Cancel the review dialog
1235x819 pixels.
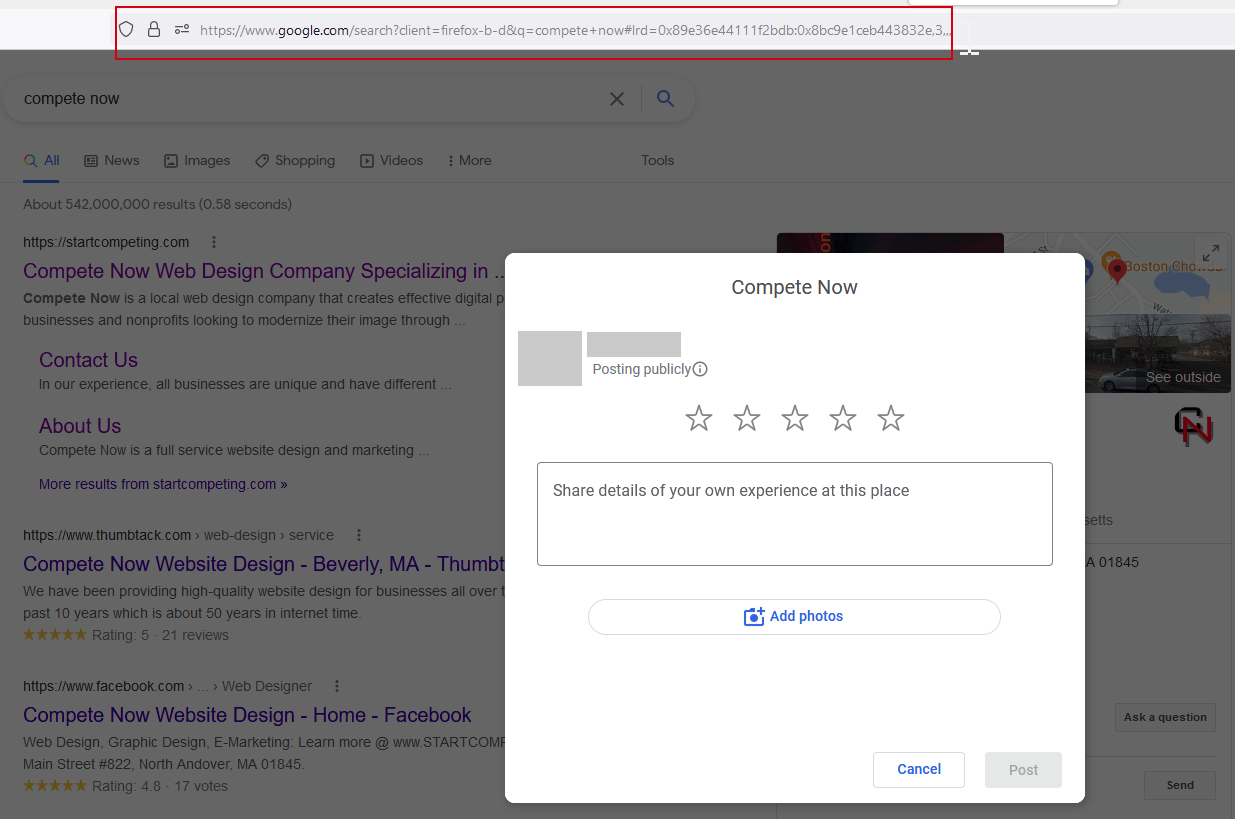coord(919,770)
